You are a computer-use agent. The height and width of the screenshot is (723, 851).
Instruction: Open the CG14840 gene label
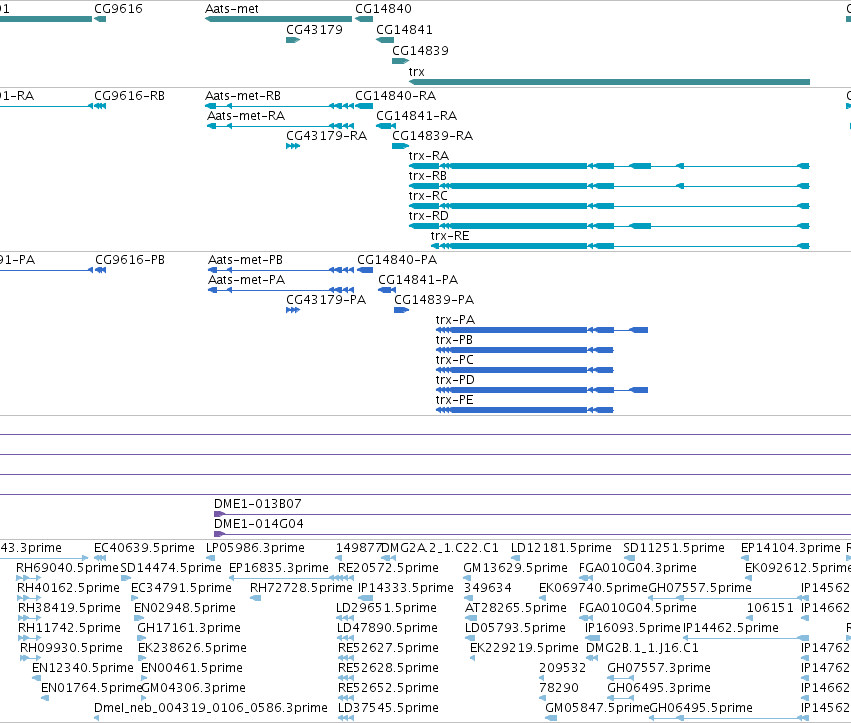click(x=383, y=9)
